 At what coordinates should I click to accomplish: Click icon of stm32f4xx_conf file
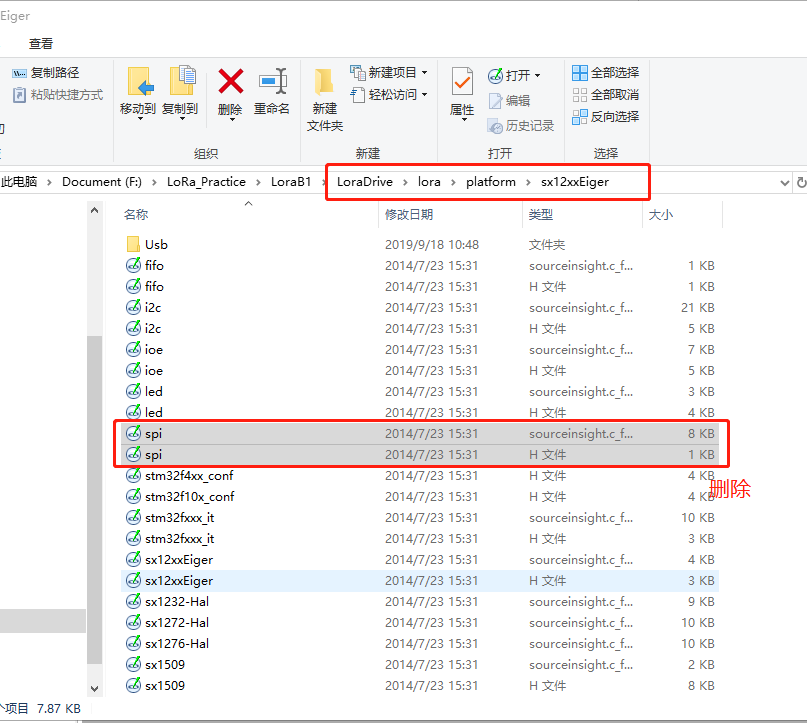[133, 475]
